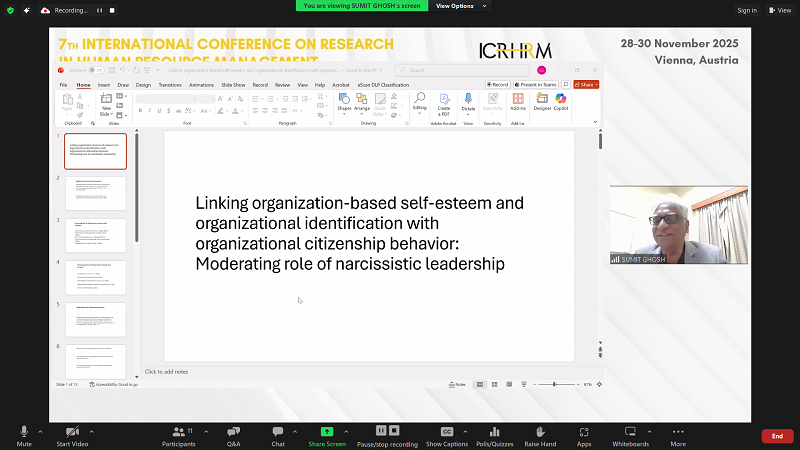The height and width of the screenshot is (450, 800).
Task: Click the Zoom encryption shield icon
Action: 10,10
